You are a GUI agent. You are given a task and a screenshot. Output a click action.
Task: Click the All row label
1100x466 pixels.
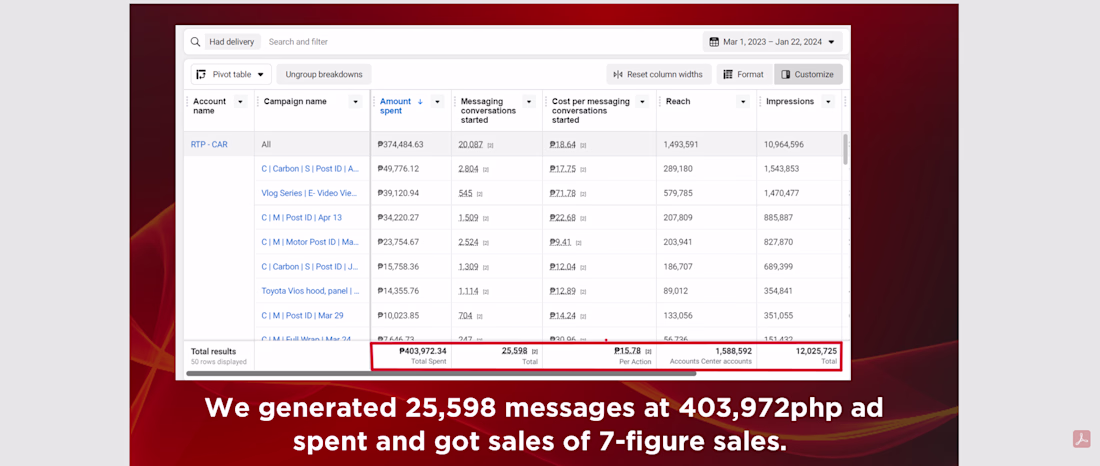point(266,145)
